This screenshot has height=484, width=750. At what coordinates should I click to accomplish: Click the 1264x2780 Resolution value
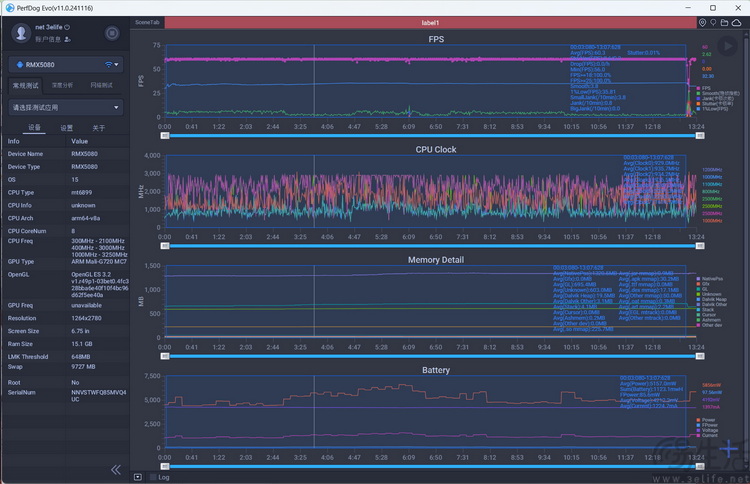[86, 318]
